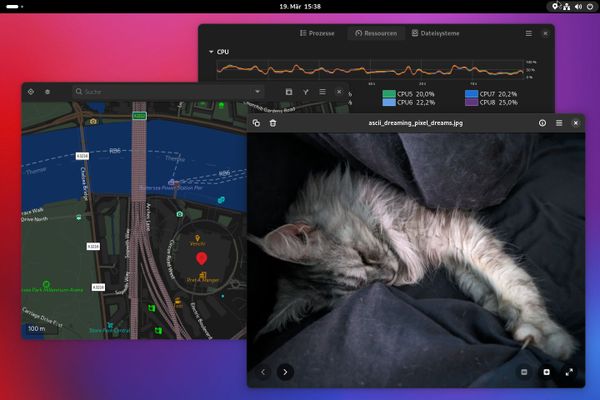The height and width of the screenshot is (400, 600).
Task: Copy the image with the copy icon
Action: click(x=257, y=123)
